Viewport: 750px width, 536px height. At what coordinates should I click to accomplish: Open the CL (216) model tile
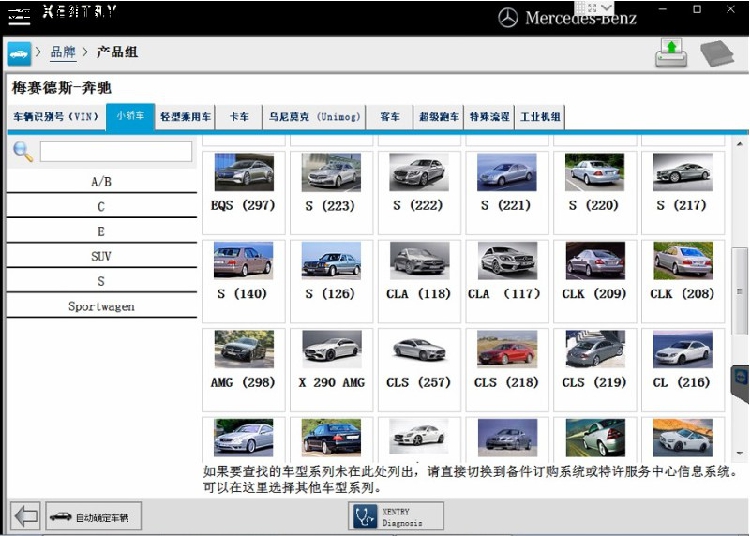pos(683,369)
